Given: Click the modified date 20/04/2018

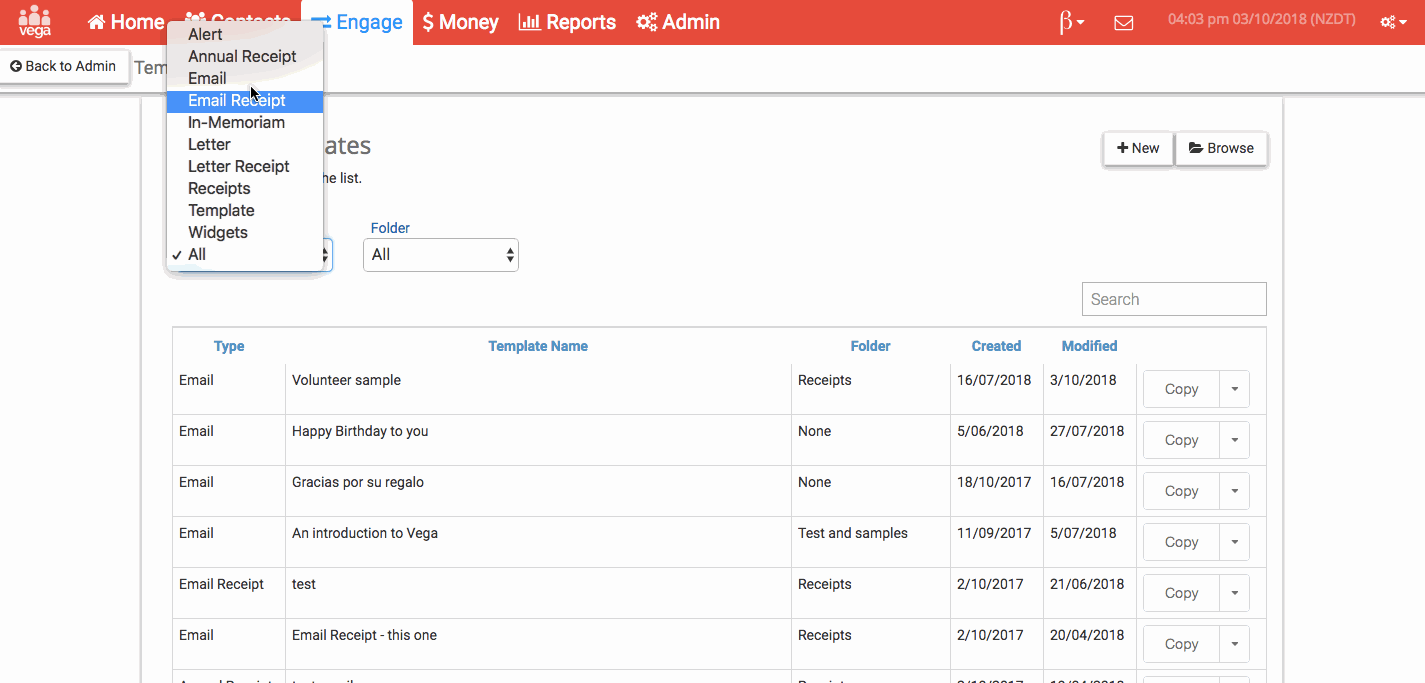Looking at the screenshot, I should click(x=1087, y=635).
